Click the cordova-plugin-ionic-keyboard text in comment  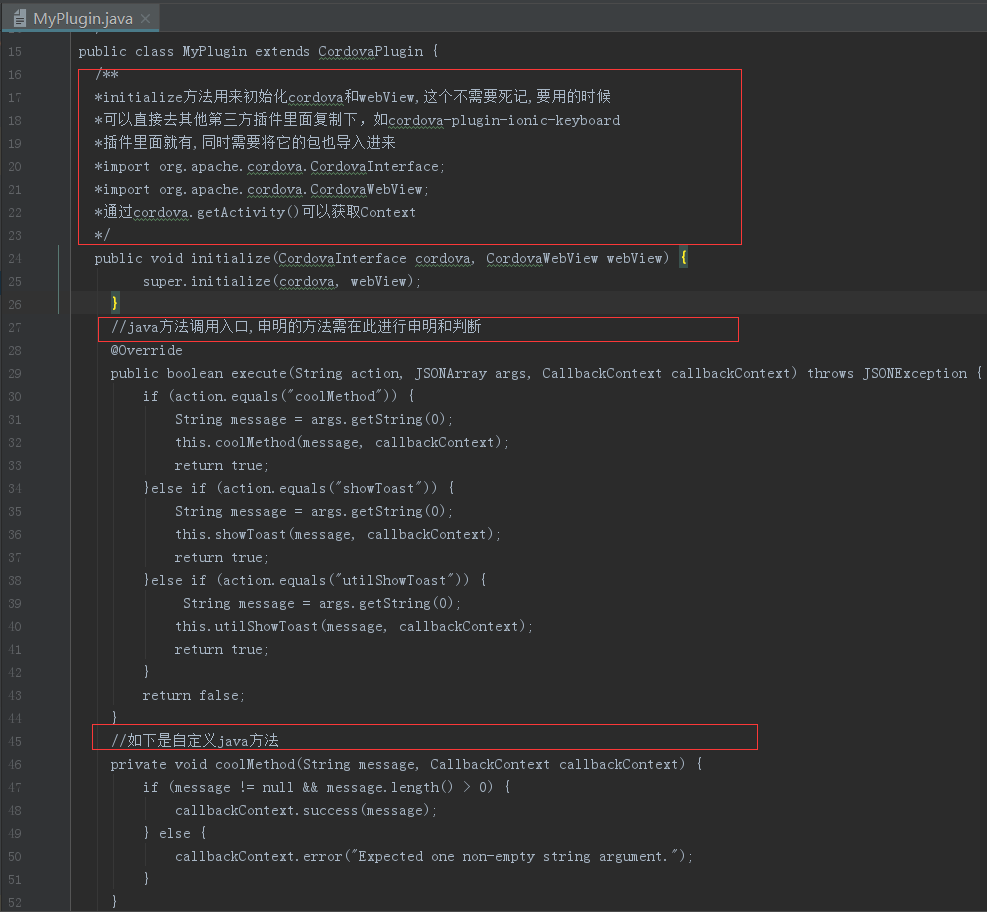pyautogui.click(x=504, y=120)
